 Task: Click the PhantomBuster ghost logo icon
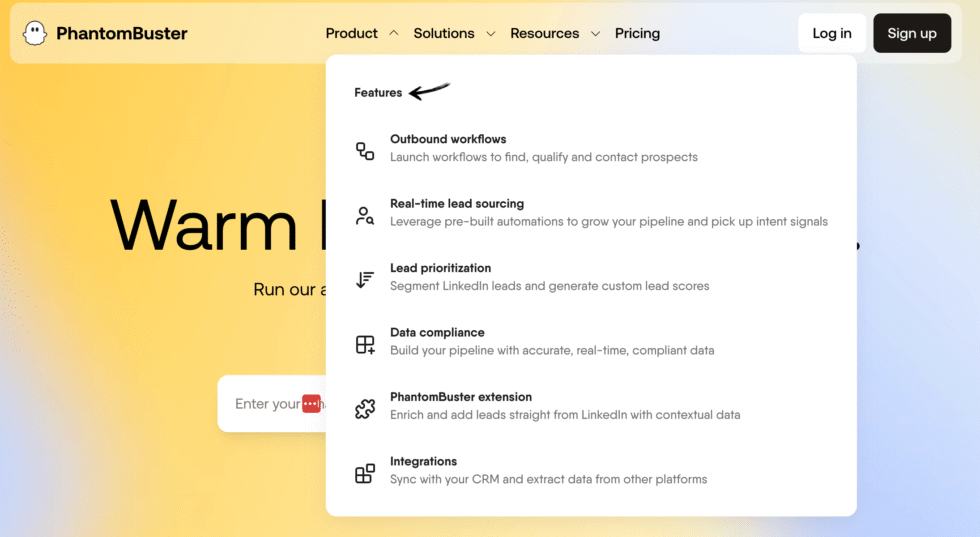click(x=35, y=33)
